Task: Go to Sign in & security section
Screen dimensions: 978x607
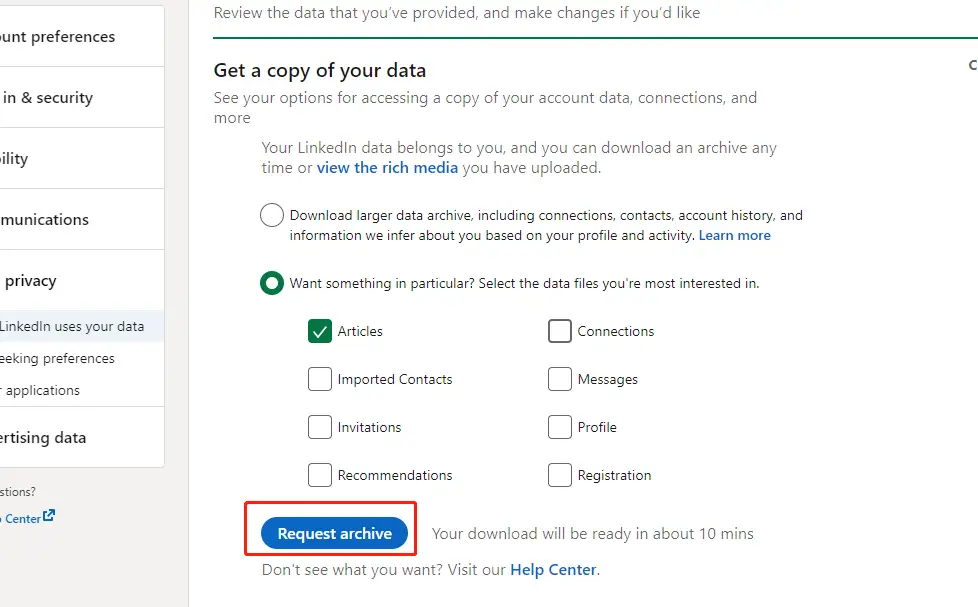Action: 48,98
